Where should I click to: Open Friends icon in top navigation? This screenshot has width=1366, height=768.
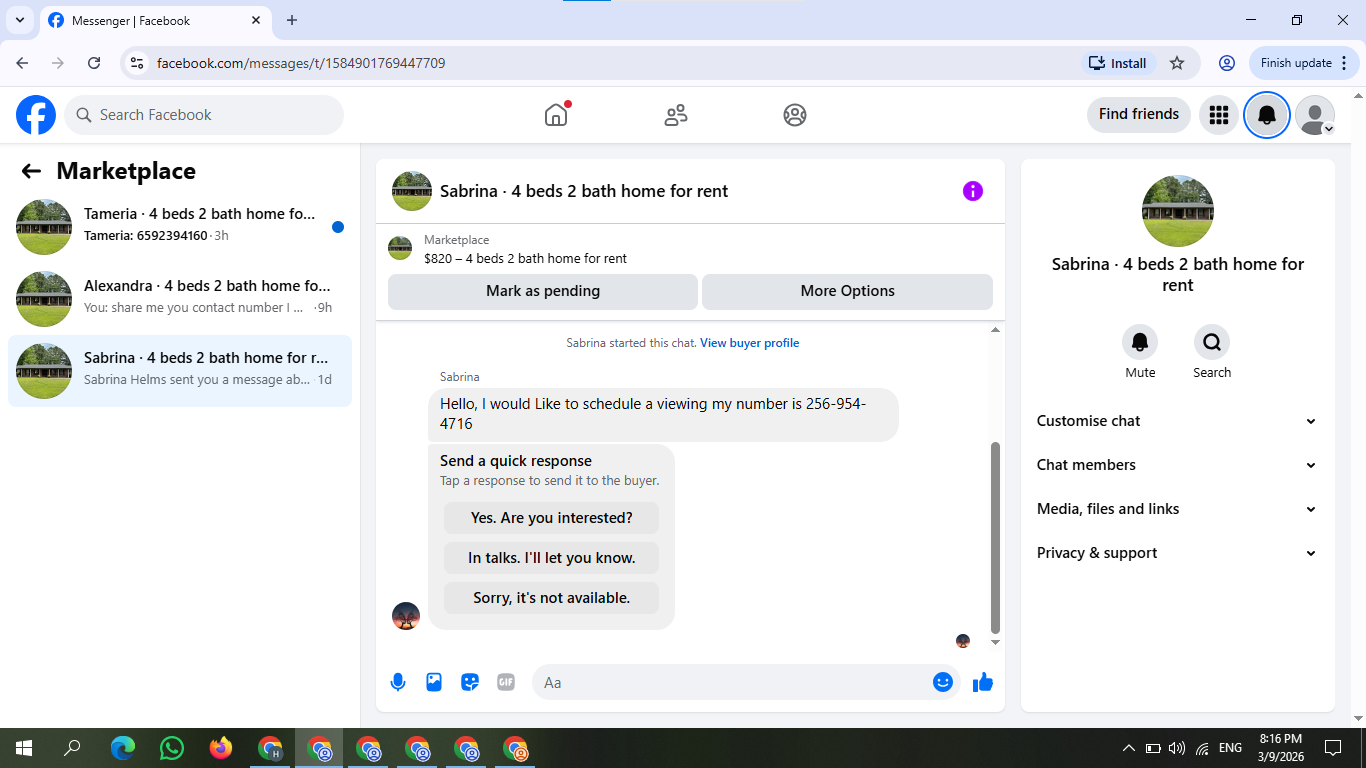676,115
